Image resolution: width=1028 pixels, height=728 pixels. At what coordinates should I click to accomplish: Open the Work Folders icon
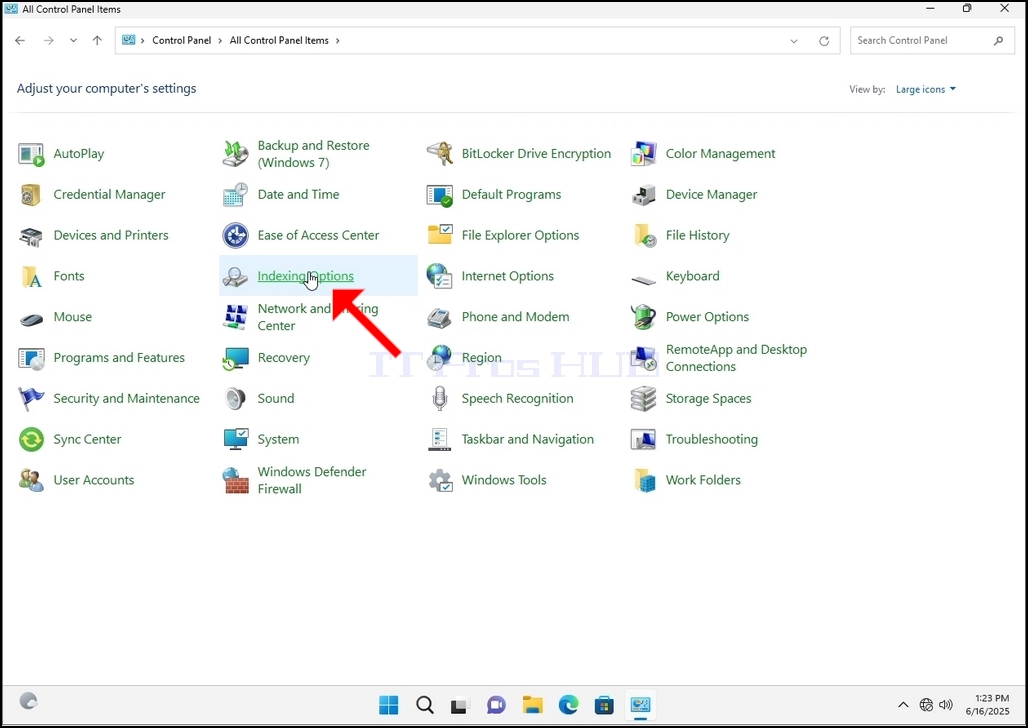(644, 480)
